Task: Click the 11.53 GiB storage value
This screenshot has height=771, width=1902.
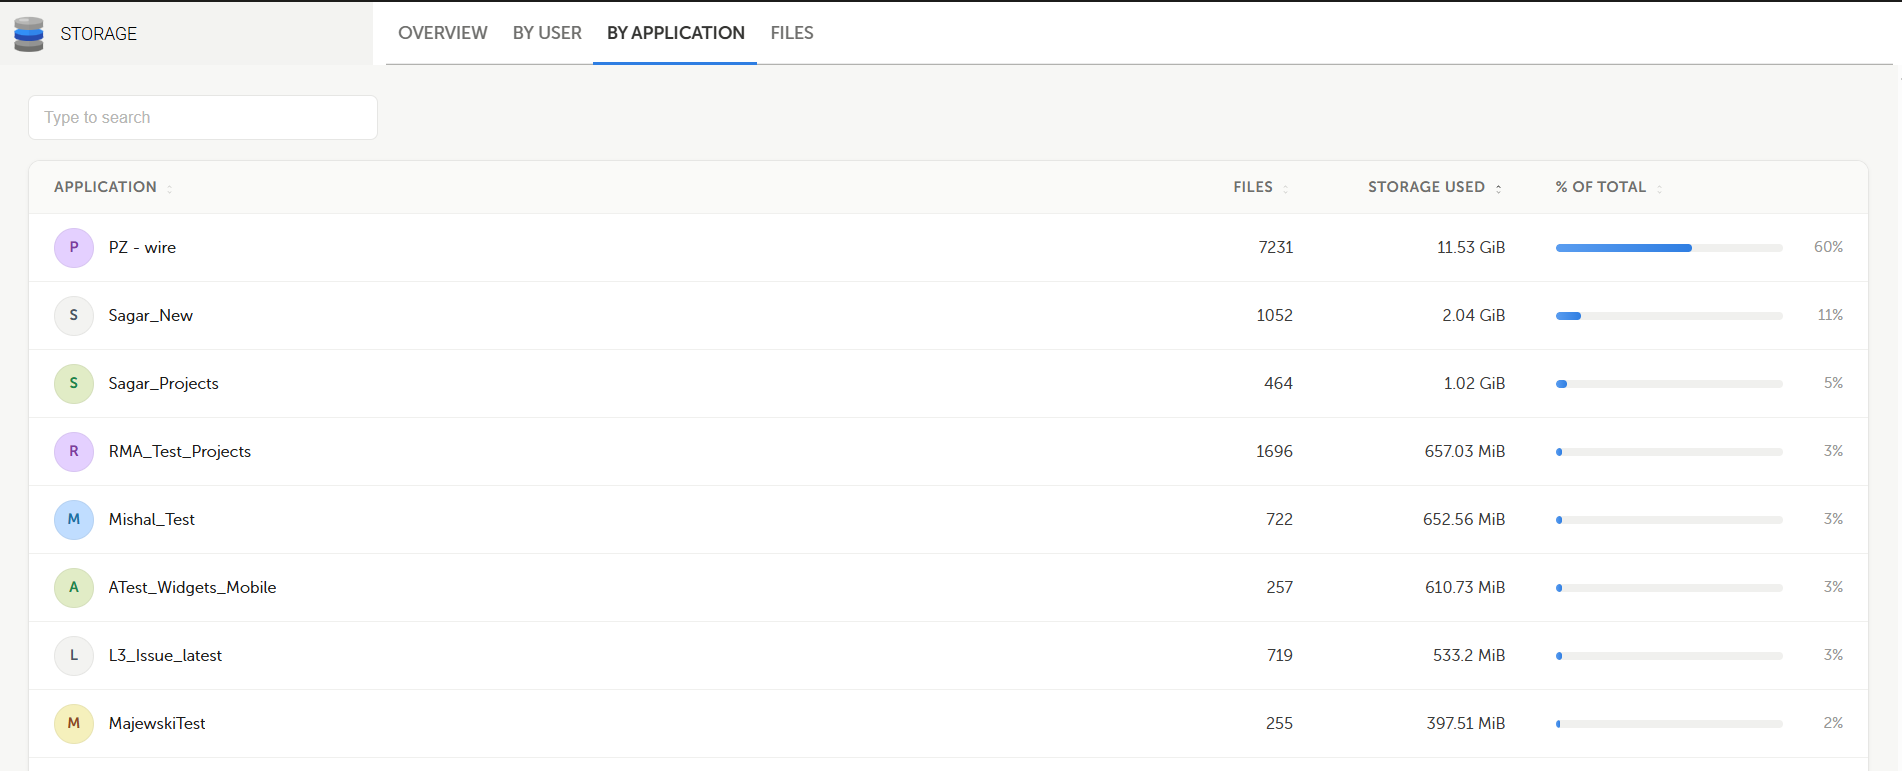Action: 1471,248
